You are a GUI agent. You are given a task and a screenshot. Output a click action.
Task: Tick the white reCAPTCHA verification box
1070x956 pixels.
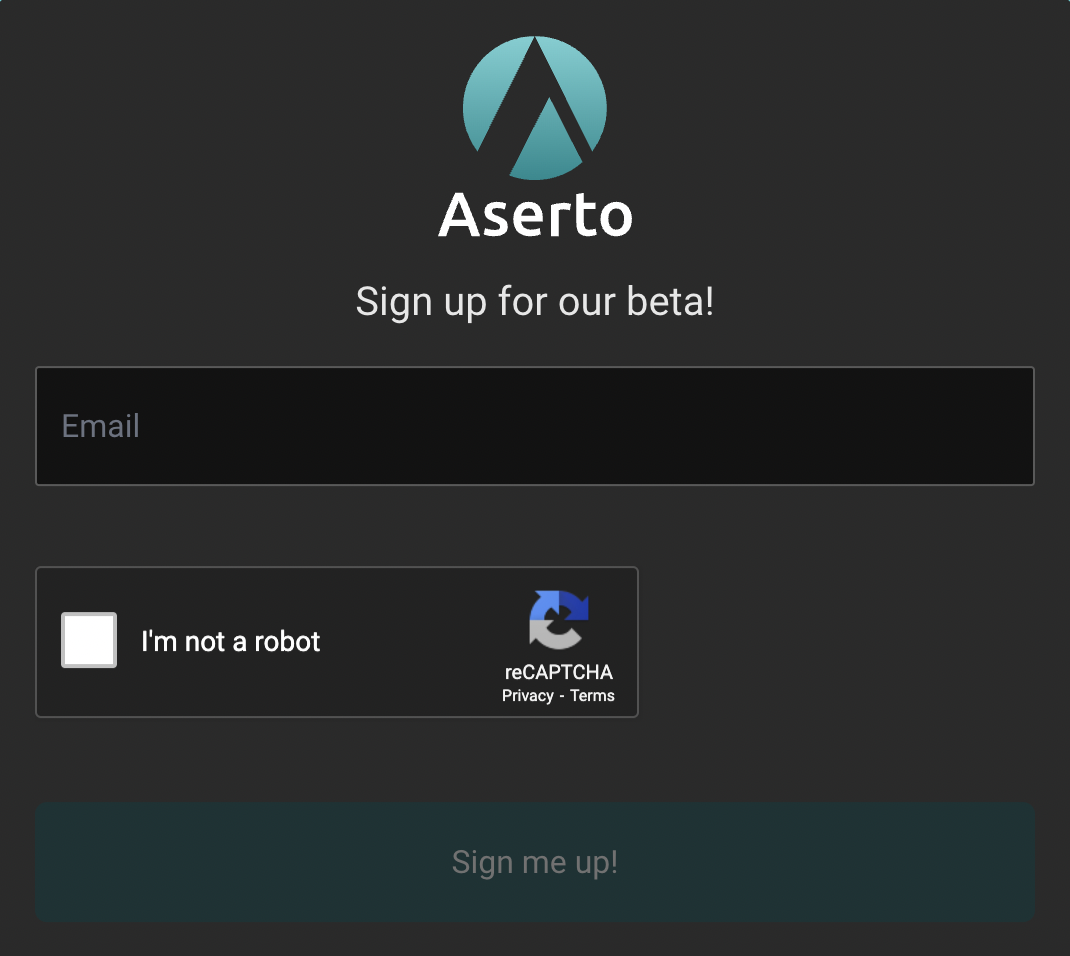click(89, 640)
